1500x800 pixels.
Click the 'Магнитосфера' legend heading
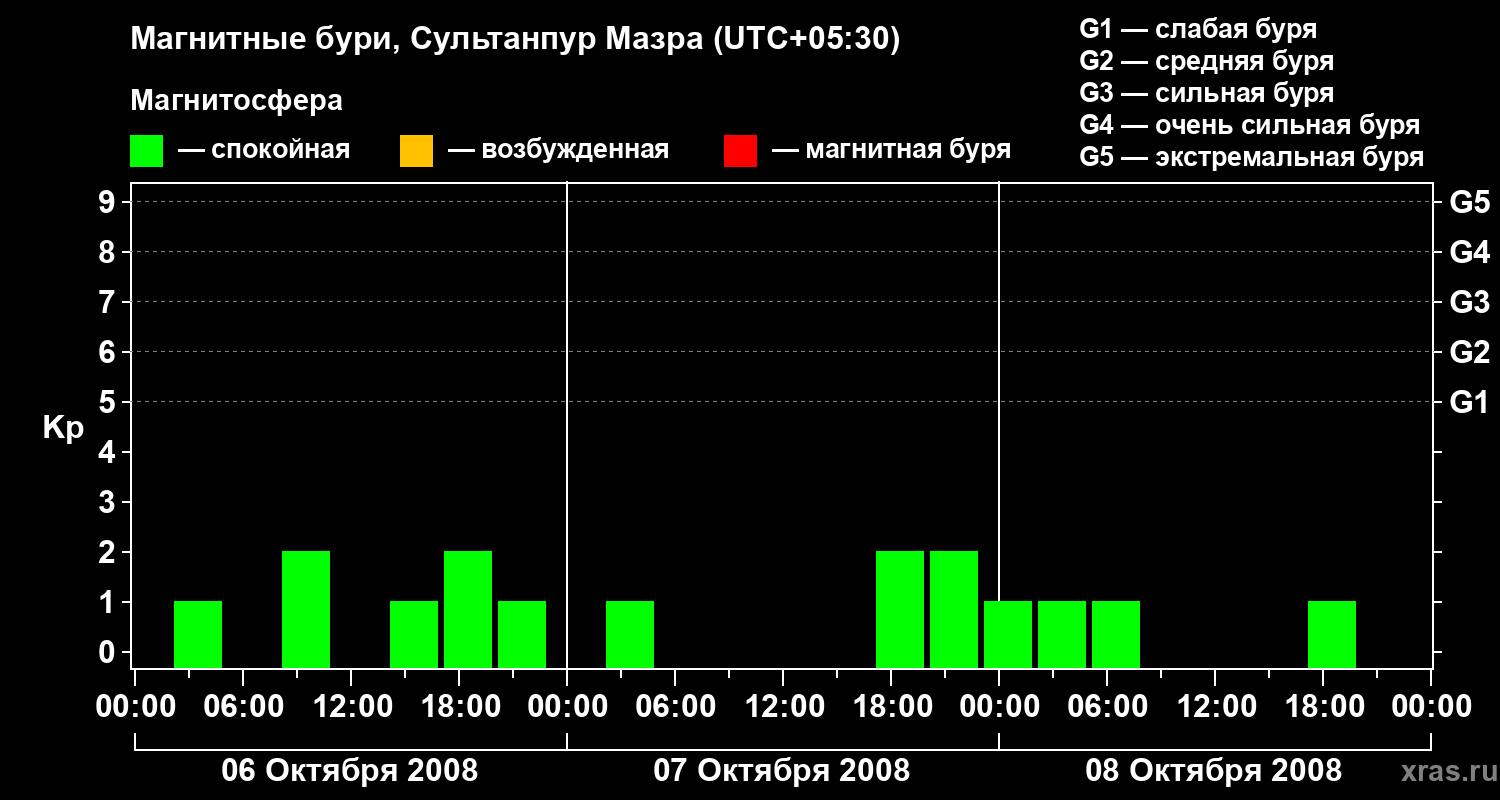(x=236, y=101)
